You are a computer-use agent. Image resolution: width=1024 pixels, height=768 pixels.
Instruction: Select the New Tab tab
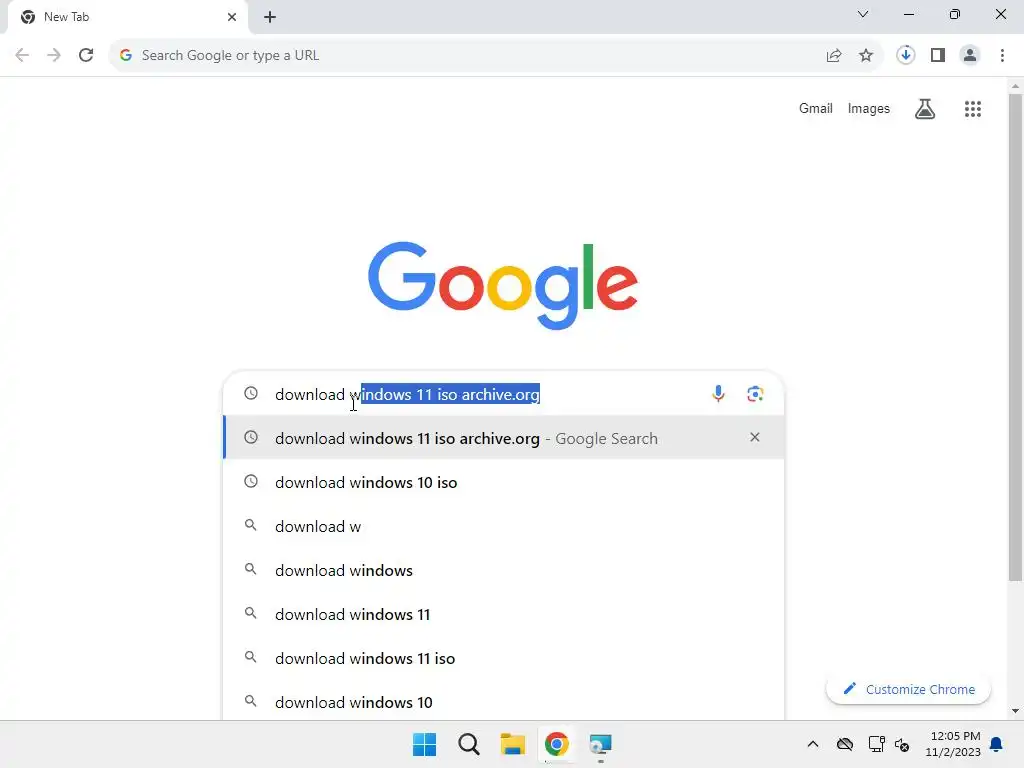[x=127, y=18]
